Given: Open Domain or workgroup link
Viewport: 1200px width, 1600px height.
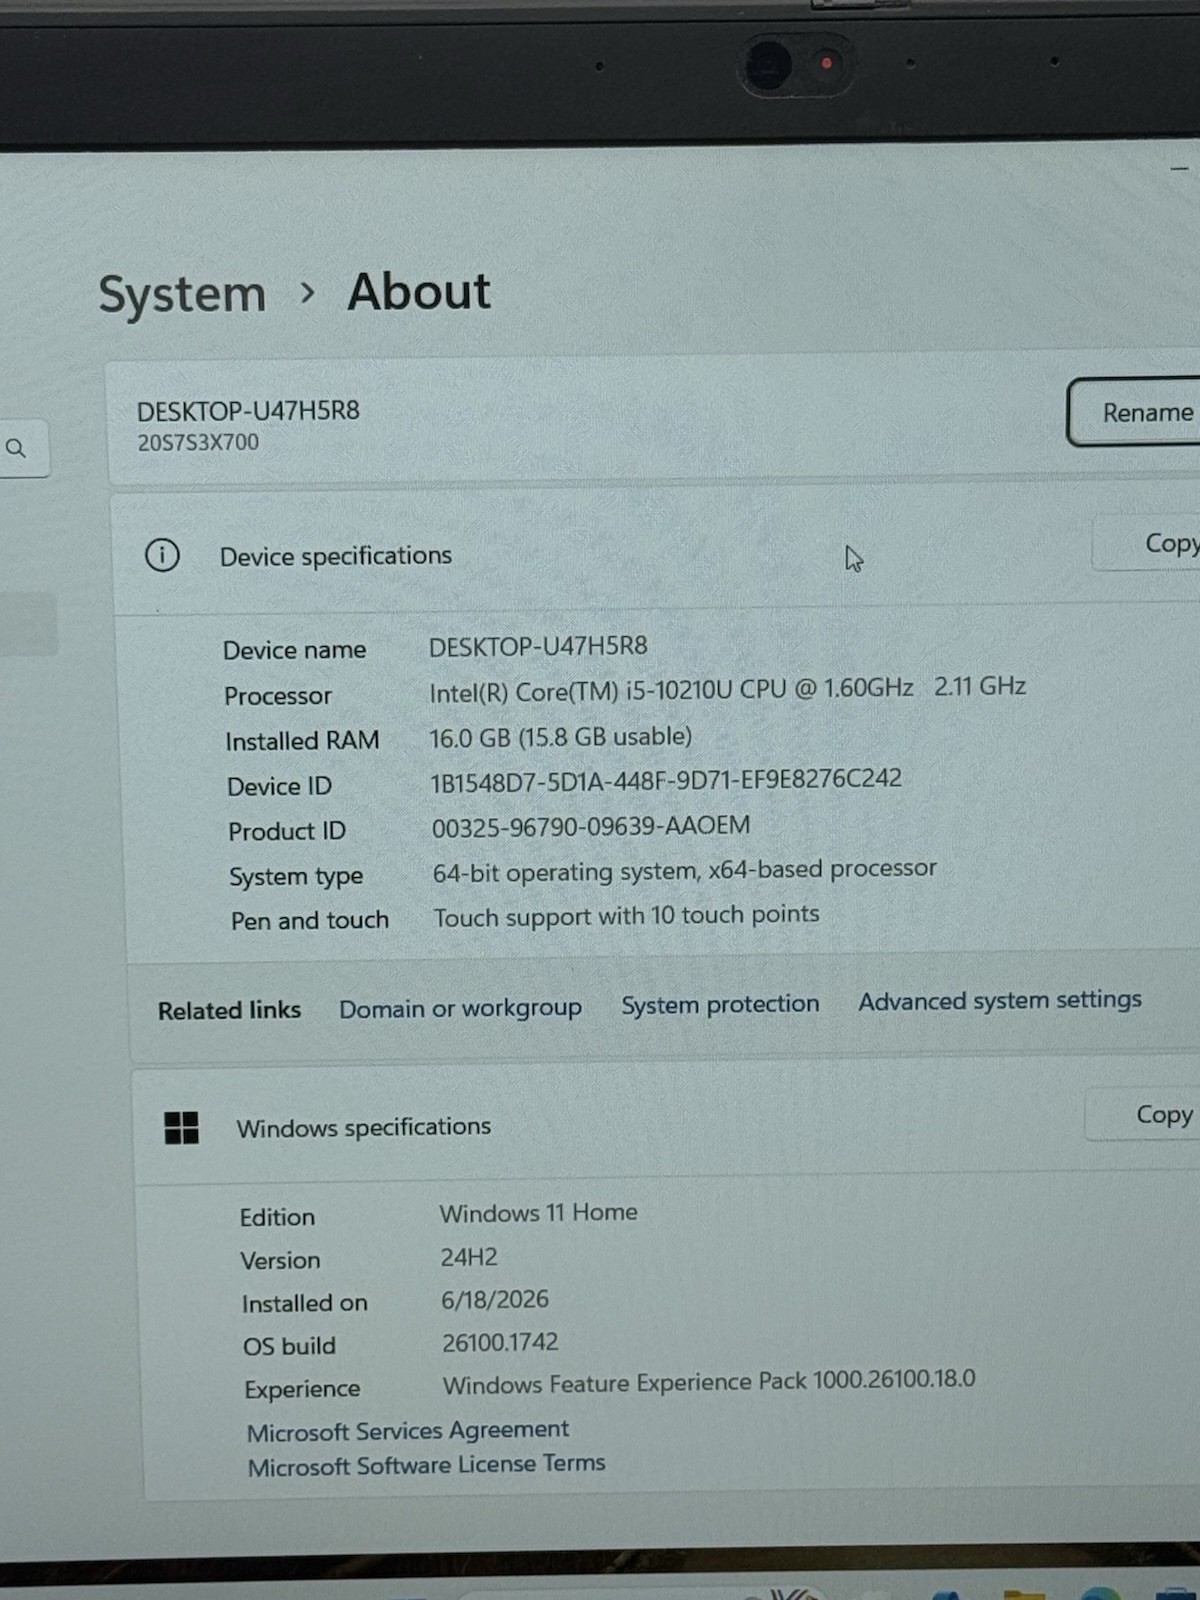Looking at the screenshot, I should coord(460,1008).
